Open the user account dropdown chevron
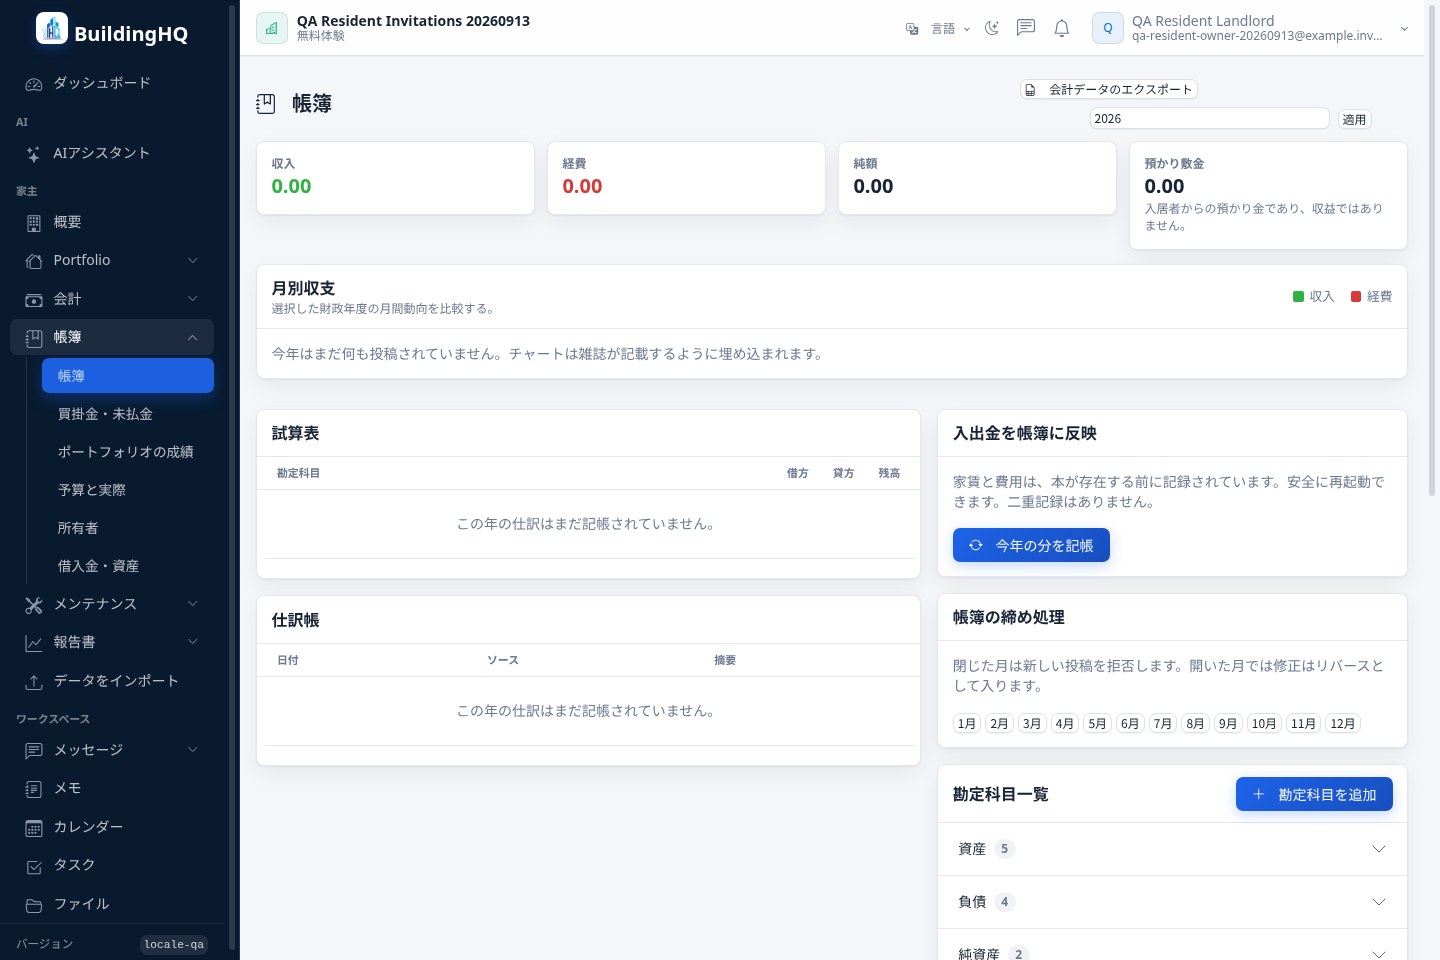The height and width of the screenshot is (960, 1440). [1404, 29]
